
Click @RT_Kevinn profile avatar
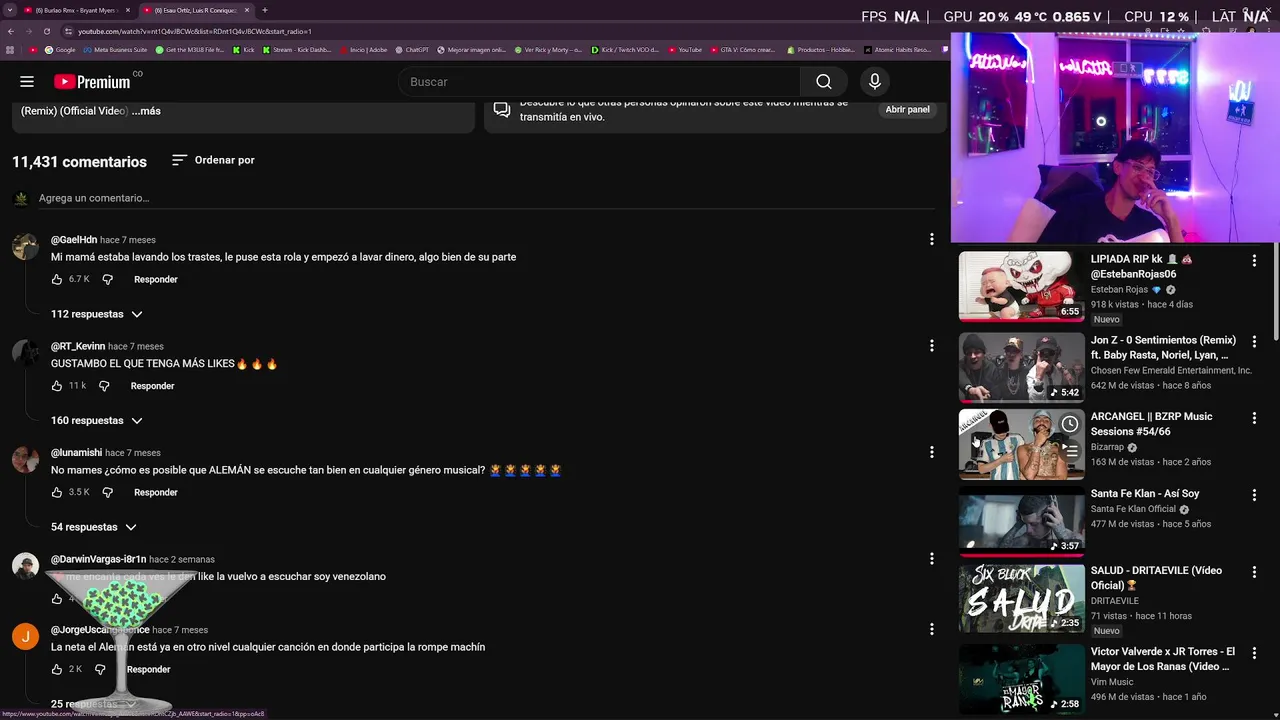(25, 352)
